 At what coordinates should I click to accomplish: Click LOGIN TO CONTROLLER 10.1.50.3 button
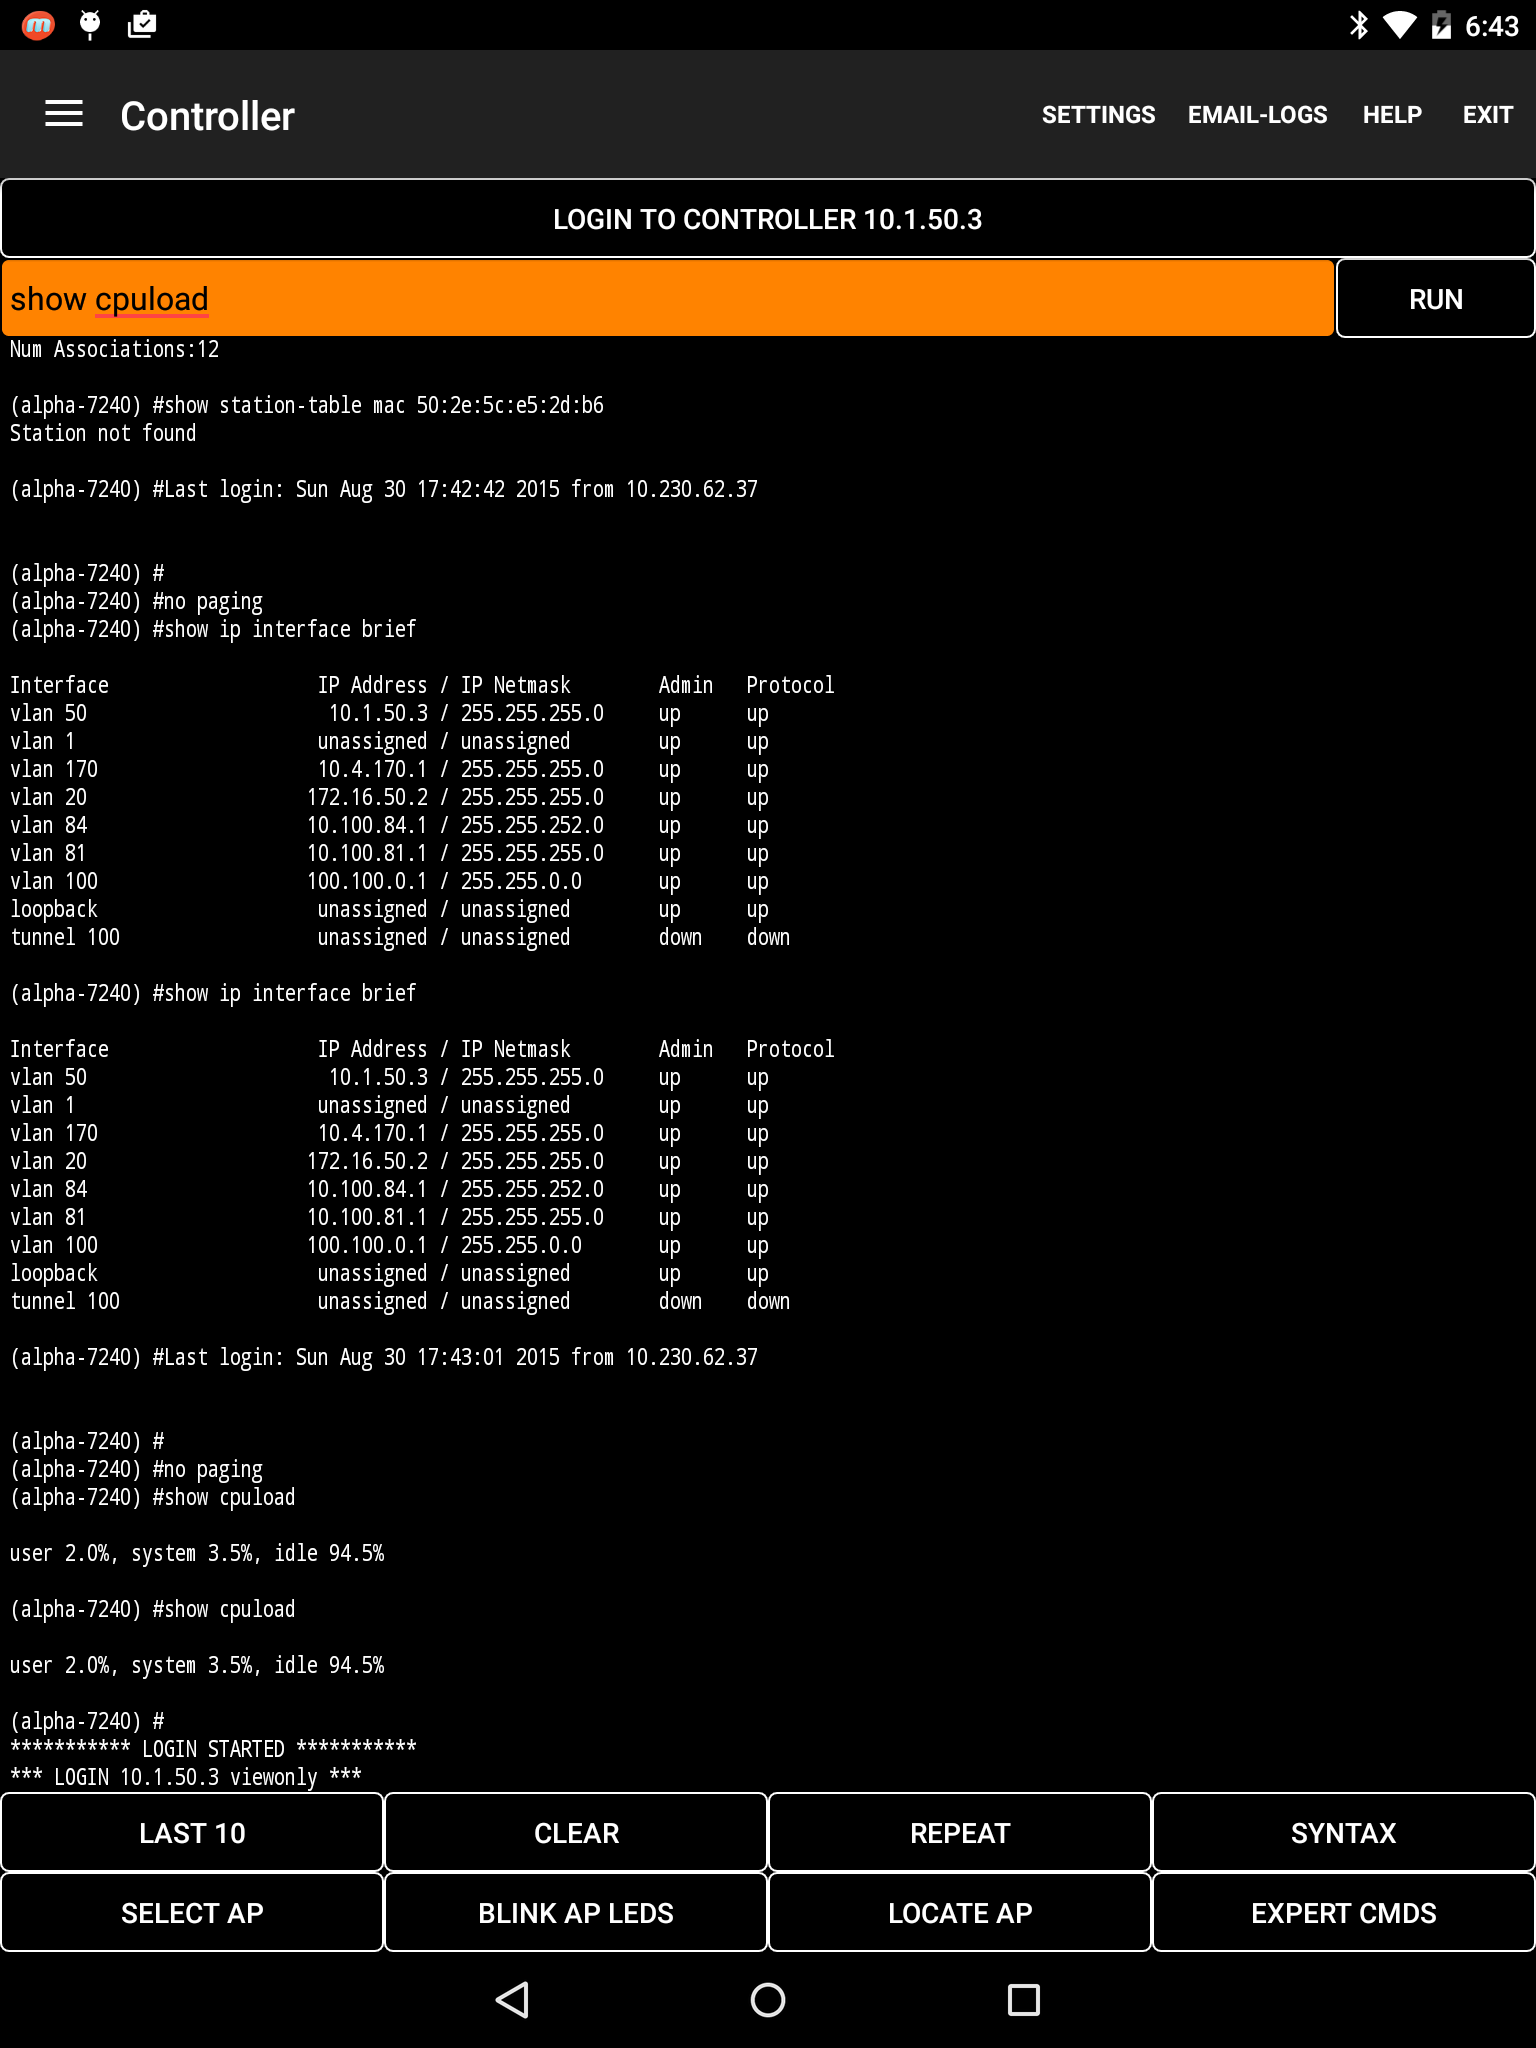768,219
